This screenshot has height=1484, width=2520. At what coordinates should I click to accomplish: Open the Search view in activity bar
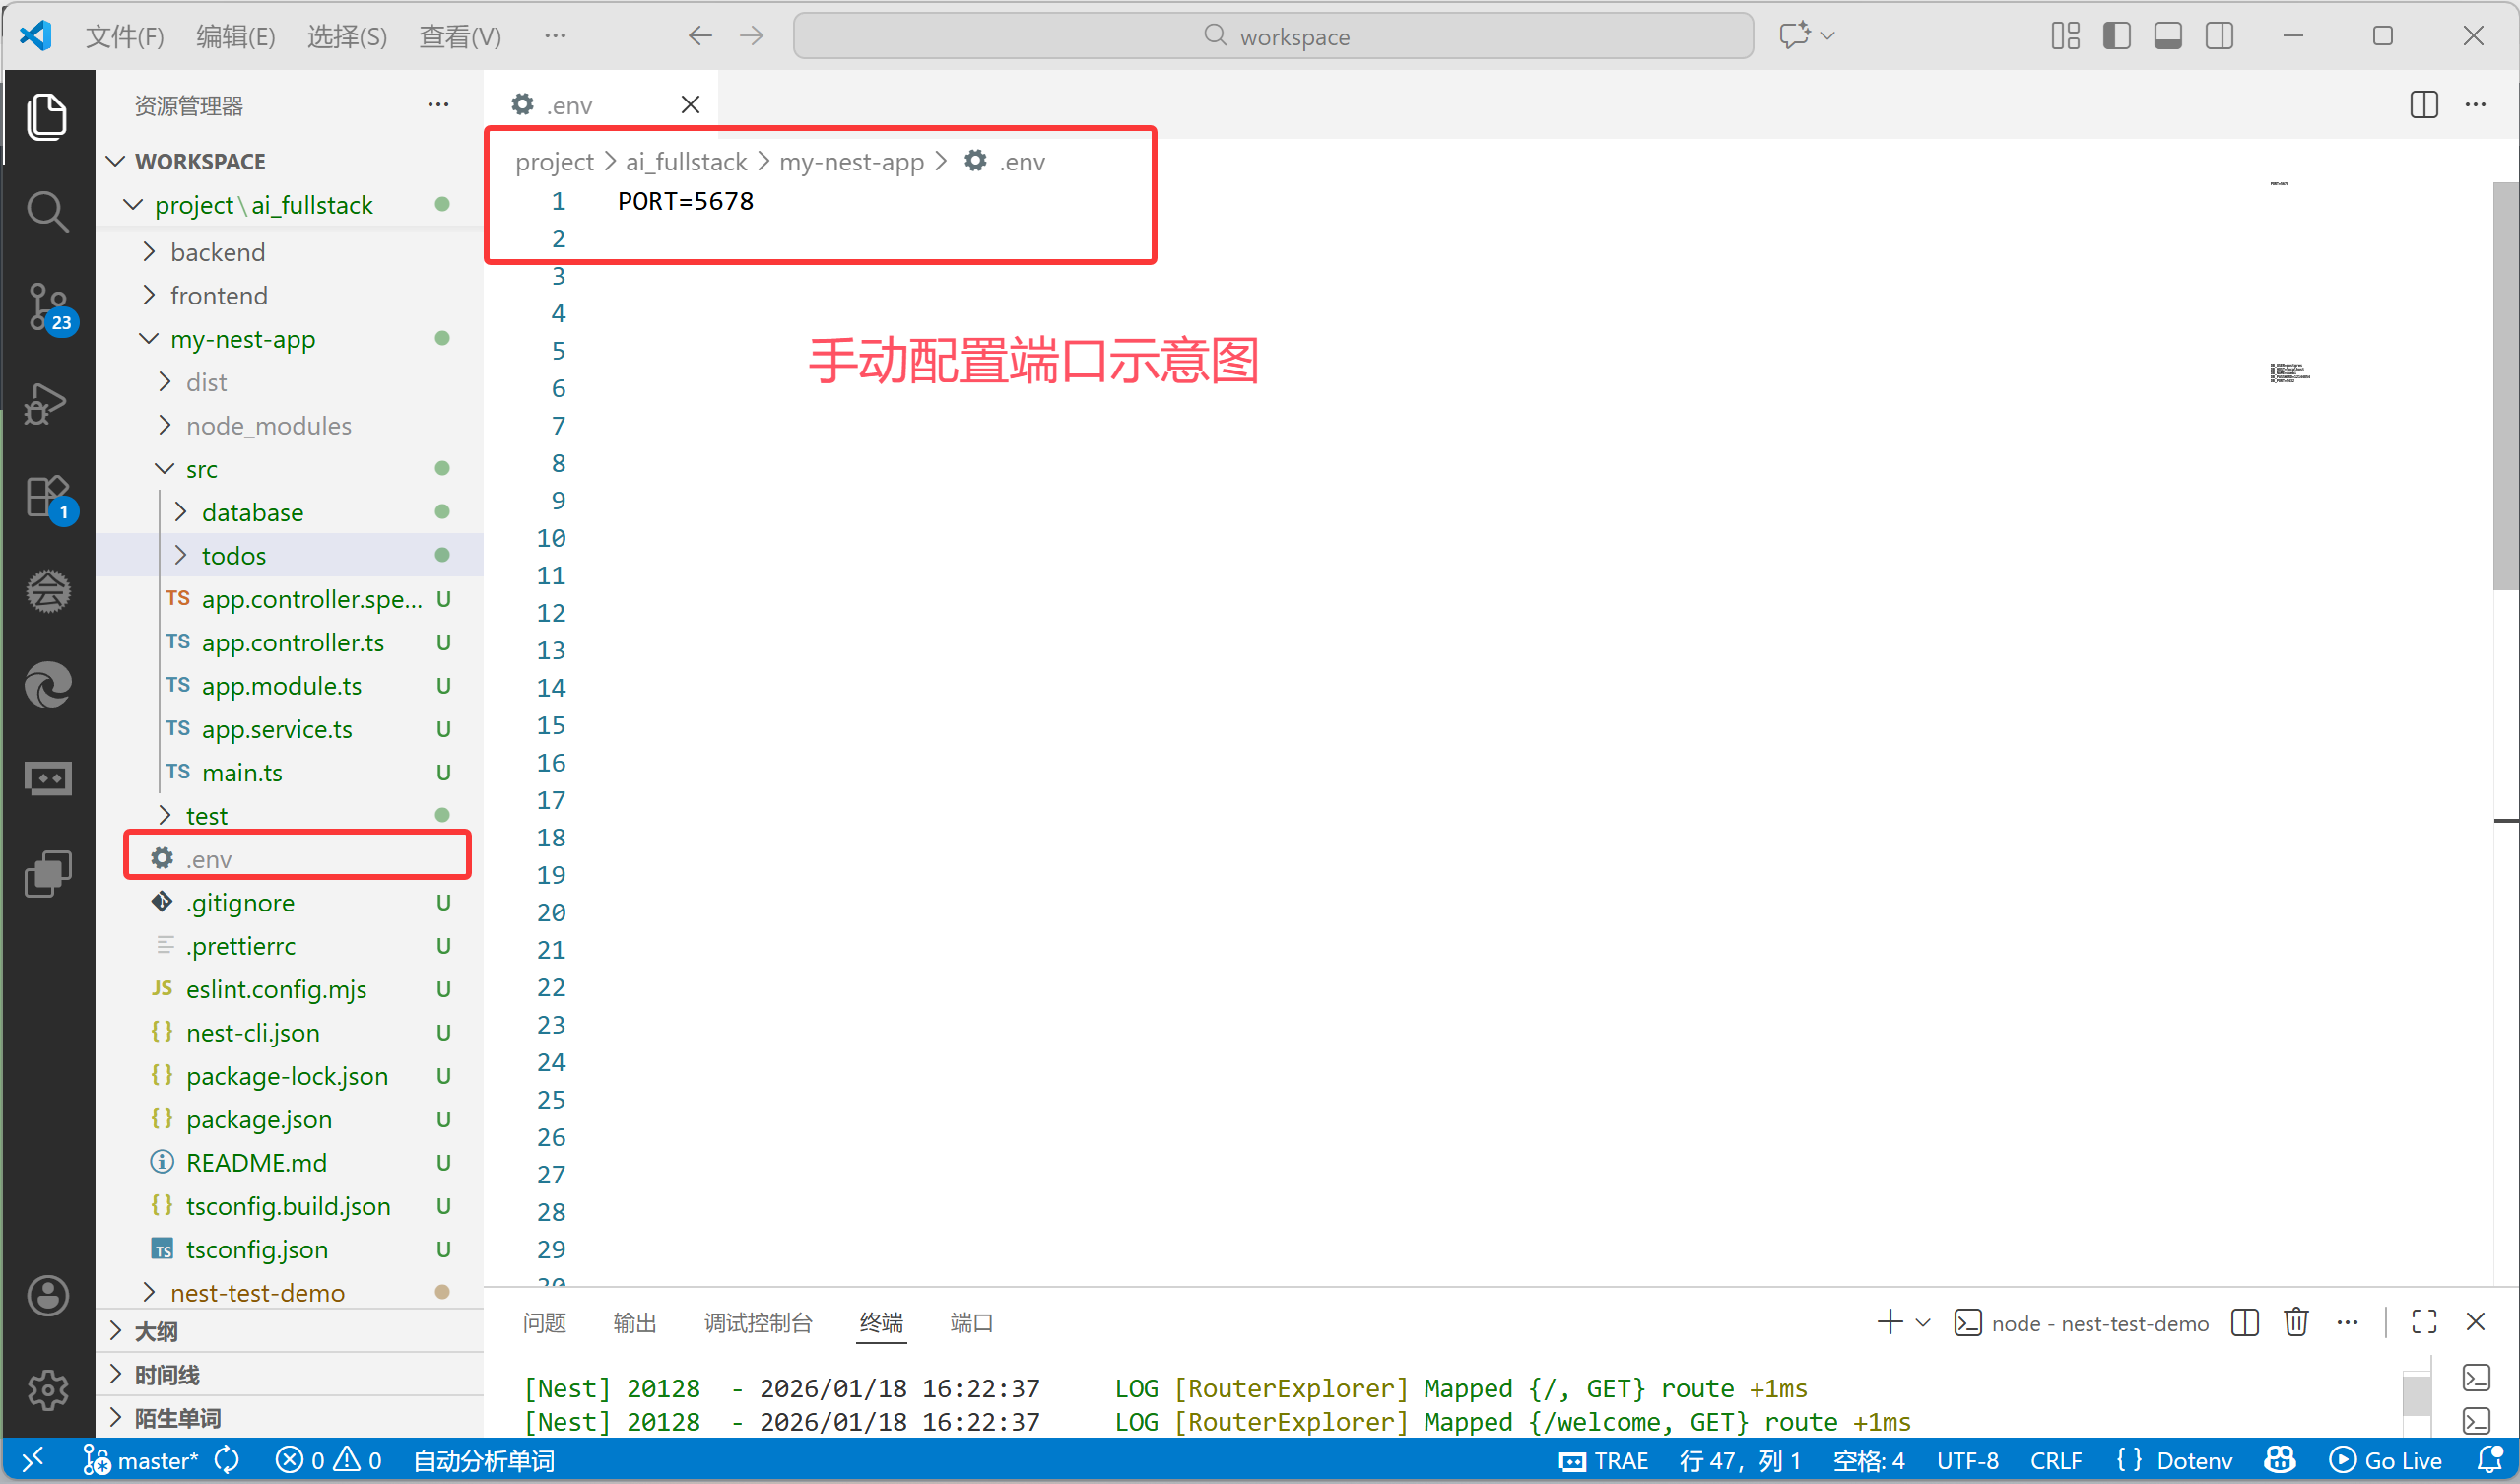pos(47,211)
